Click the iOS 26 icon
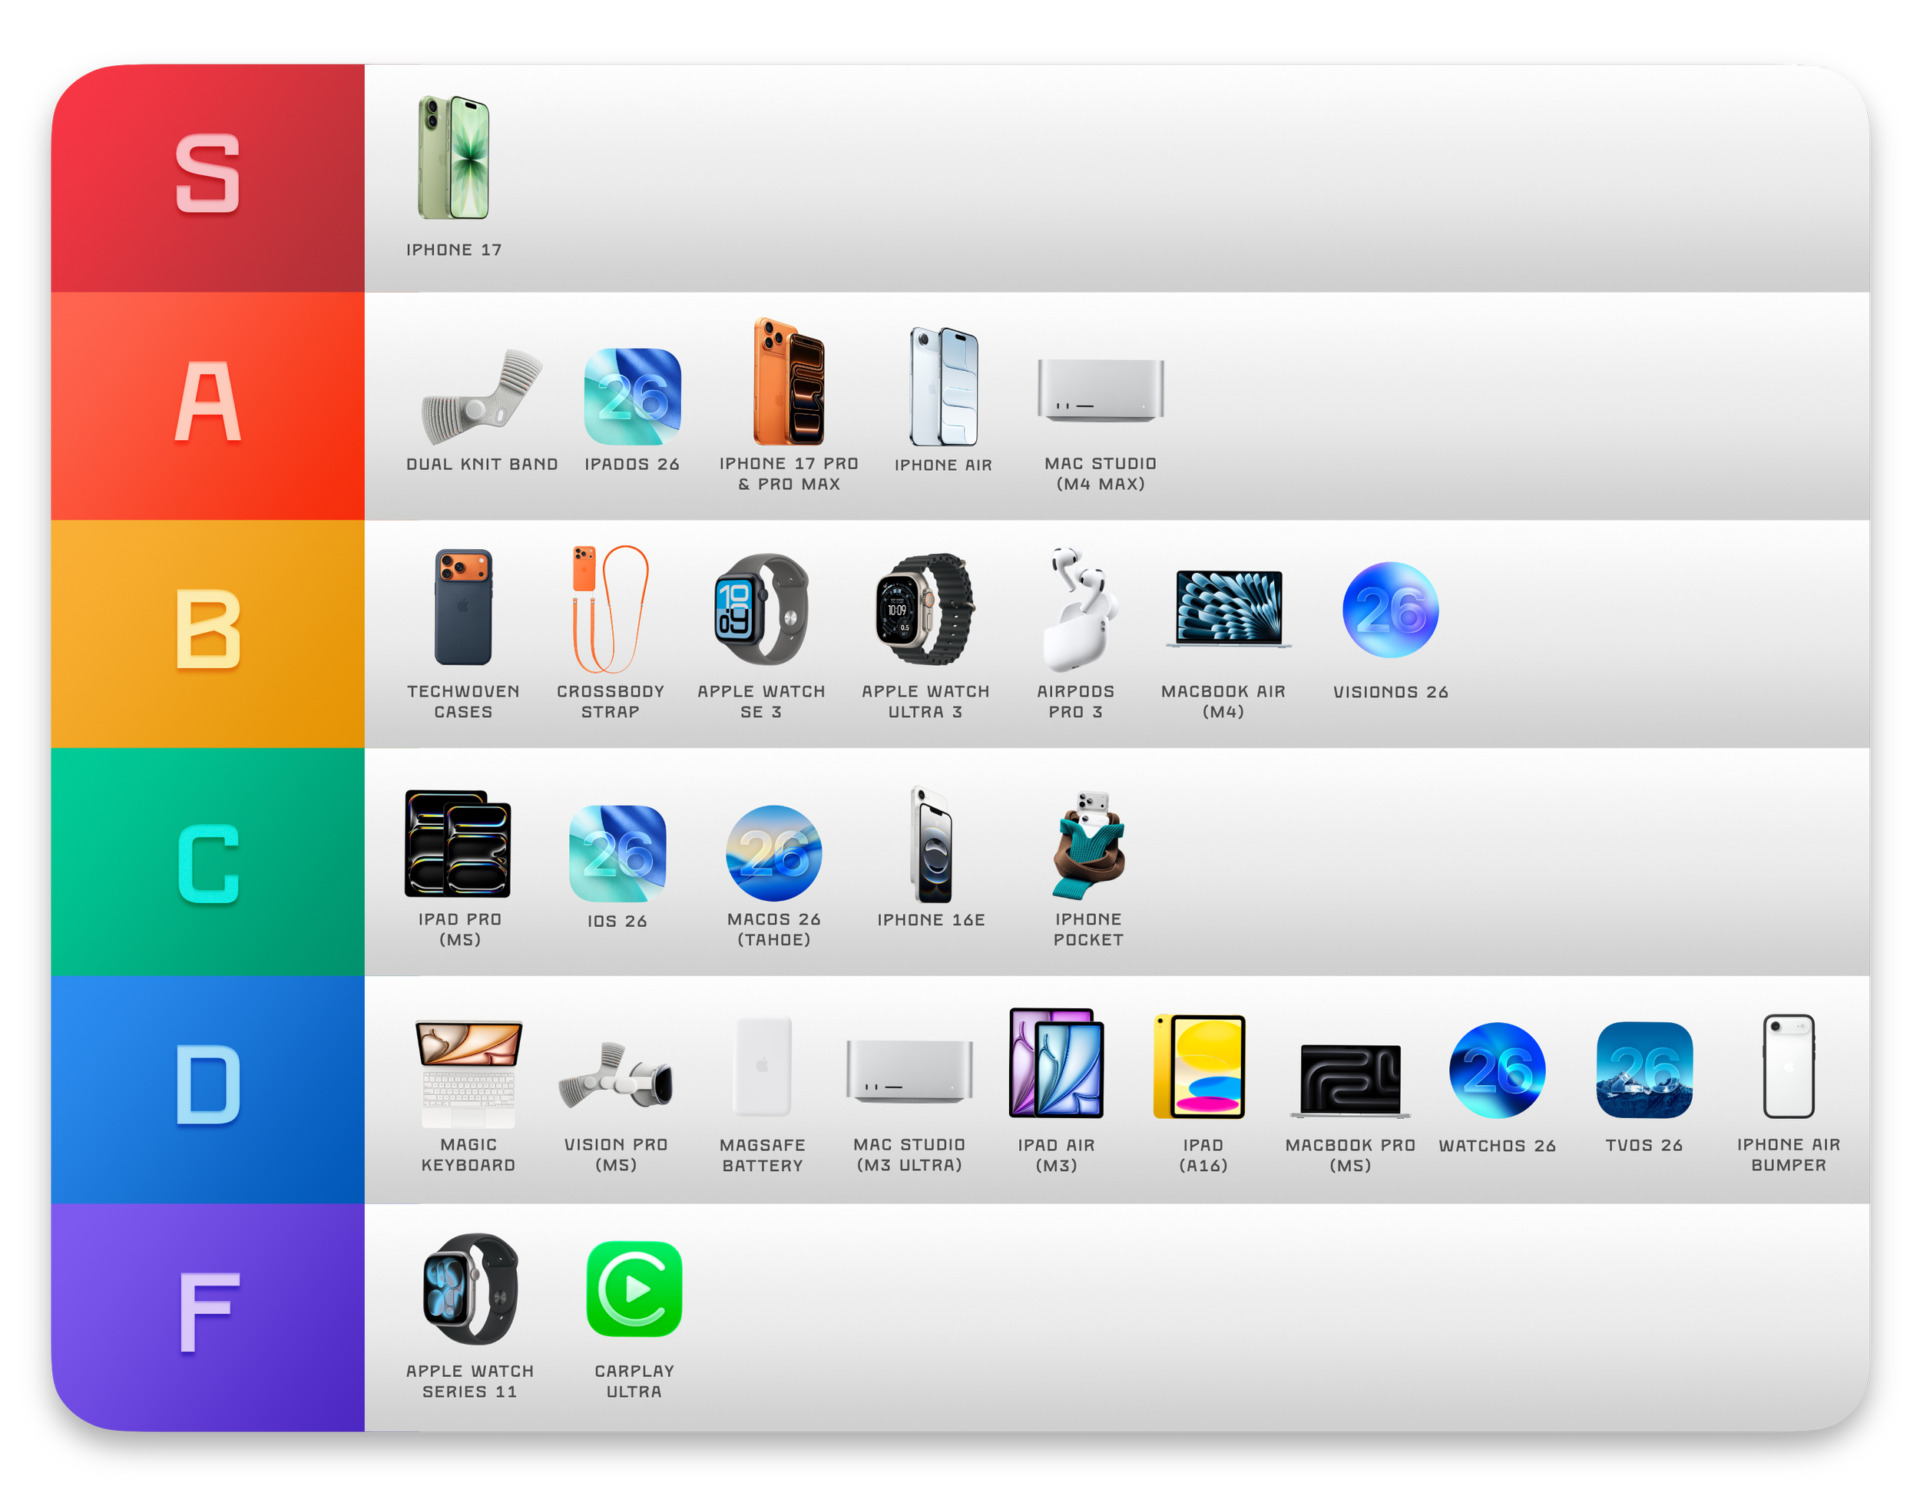The width and height of the screenshot is (1920, 1496). [x=617, y=853]
